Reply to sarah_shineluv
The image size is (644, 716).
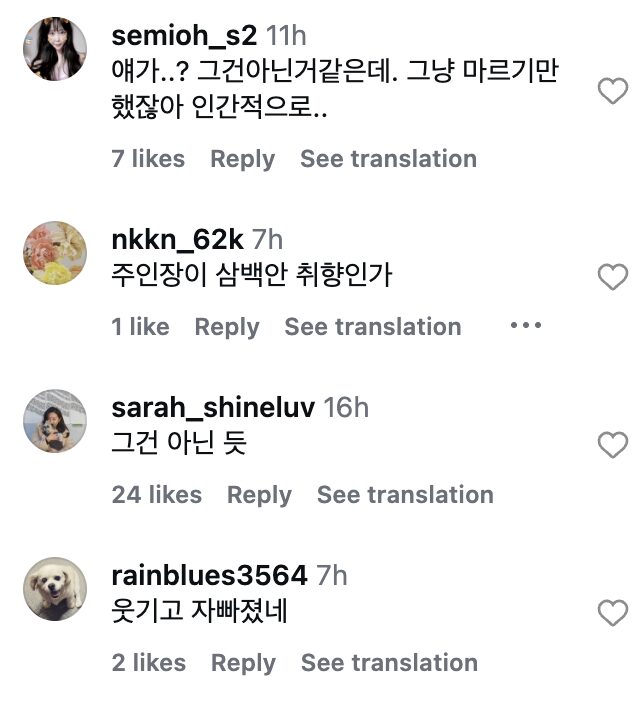[259, 495]
